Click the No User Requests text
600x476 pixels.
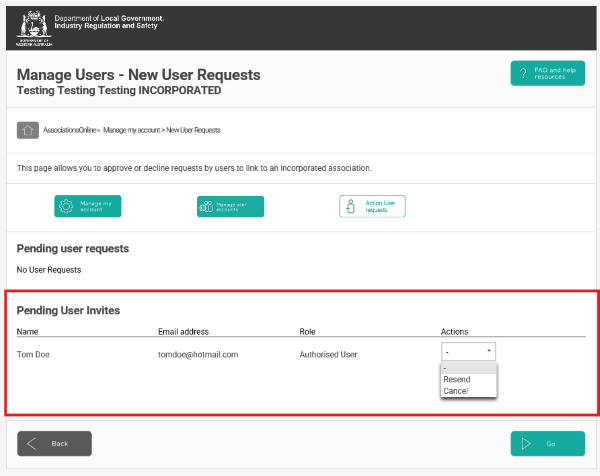click(49, 270)
